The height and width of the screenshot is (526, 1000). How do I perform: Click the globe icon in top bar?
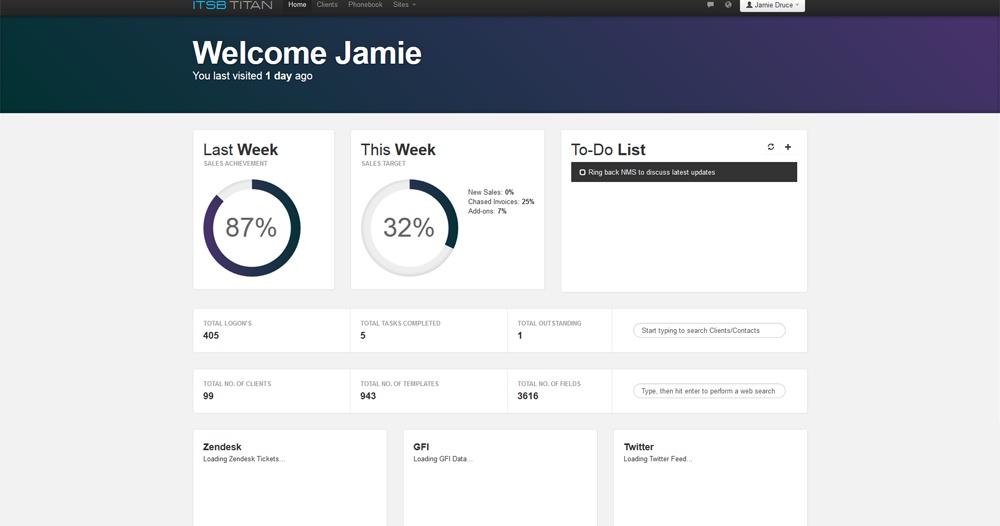728,5
